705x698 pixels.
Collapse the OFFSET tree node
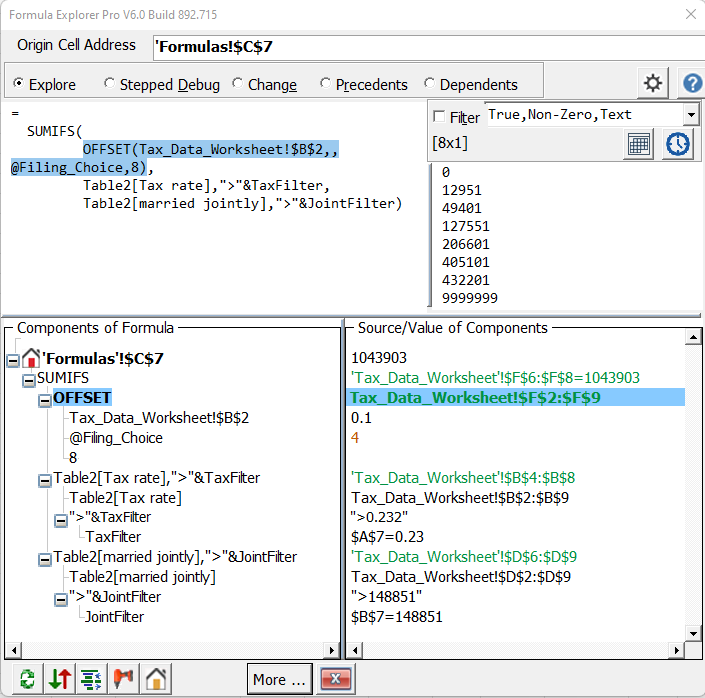45,400
